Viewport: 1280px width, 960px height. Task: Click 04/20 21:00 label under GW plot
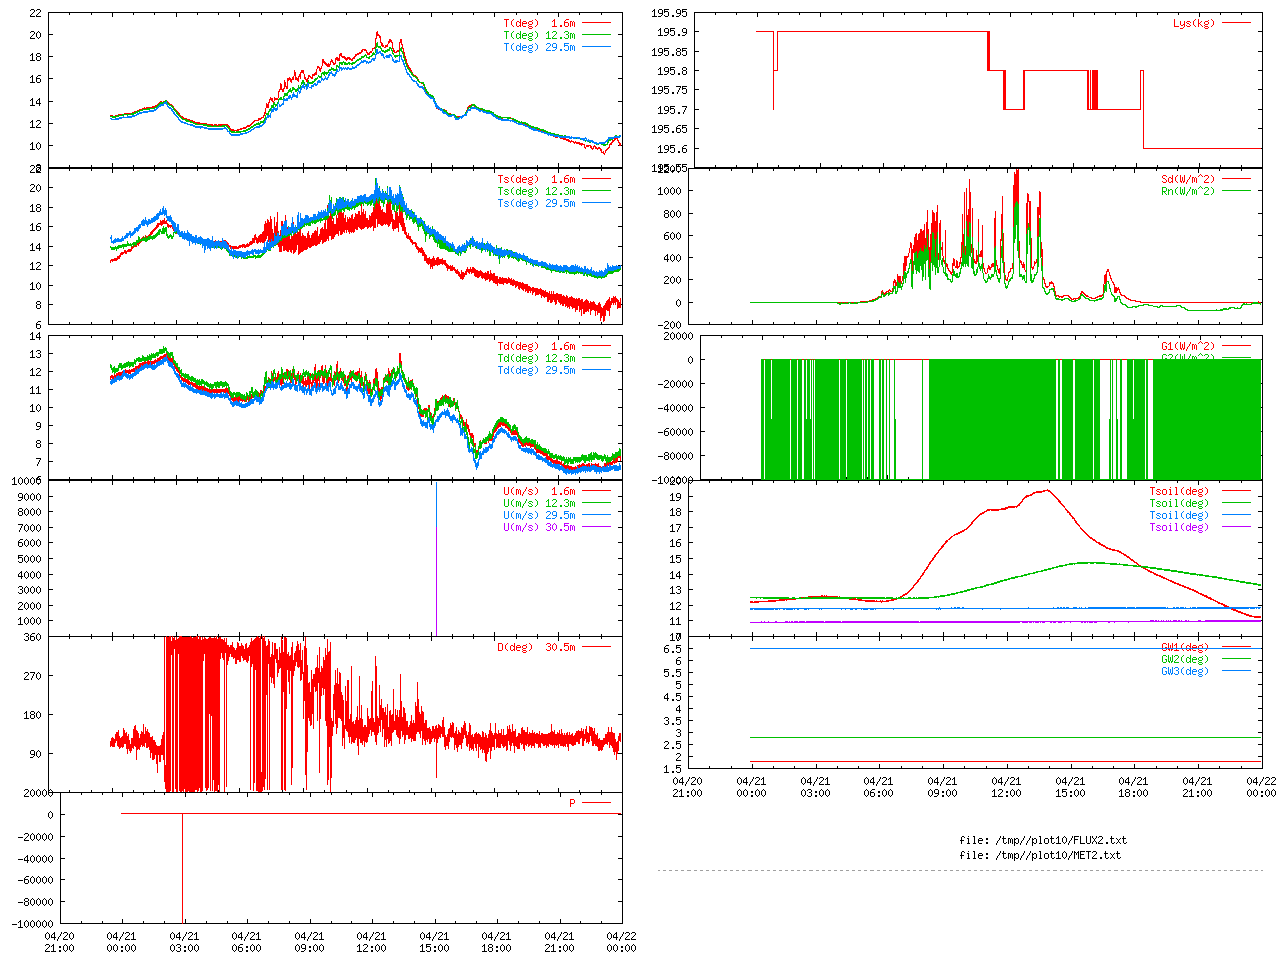[687, 787]
